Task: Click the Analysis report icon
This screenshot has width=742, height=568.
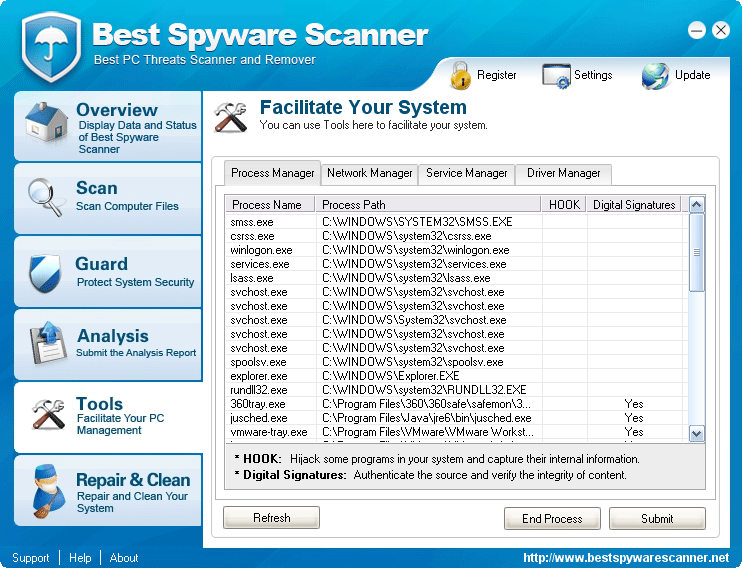Action: 48,343
